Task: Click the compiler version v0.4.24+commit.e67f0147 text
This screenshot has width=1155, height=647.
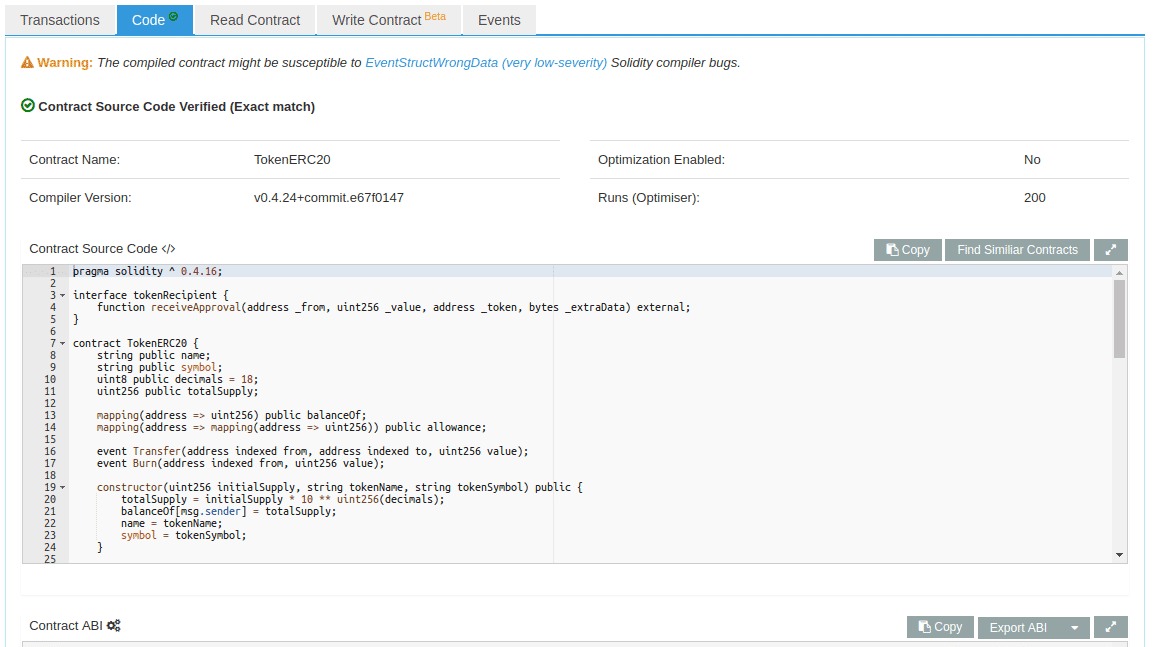Action: (329, 197)
